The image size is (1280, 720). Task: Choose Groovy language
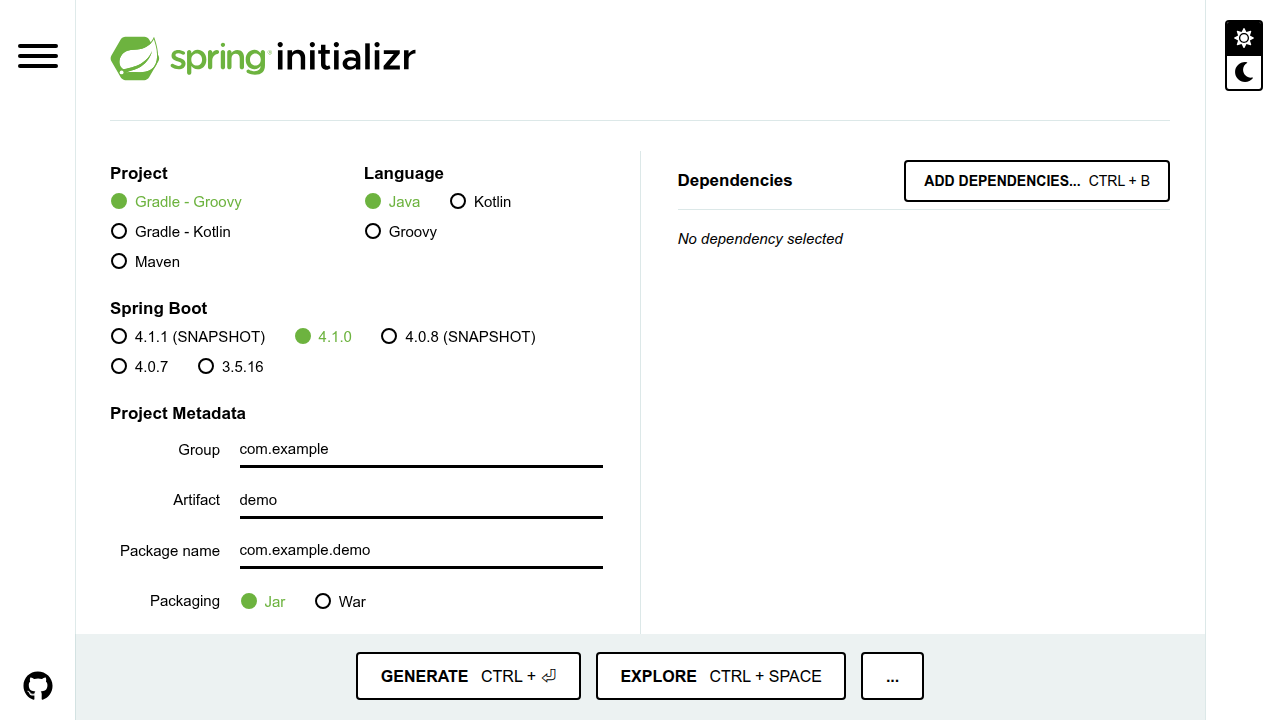[x=400, y=231]
